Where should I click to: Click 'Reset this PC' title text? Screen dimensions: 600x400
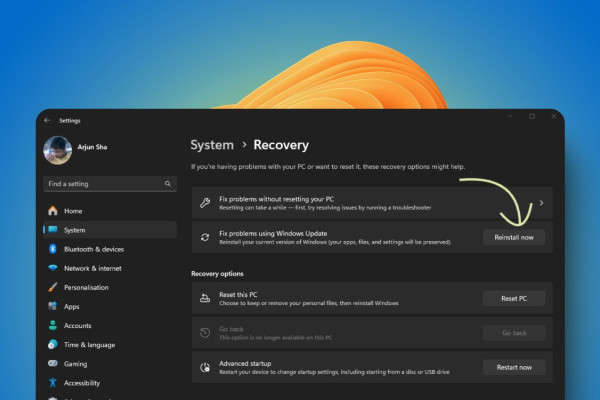[x=238, y=295]
